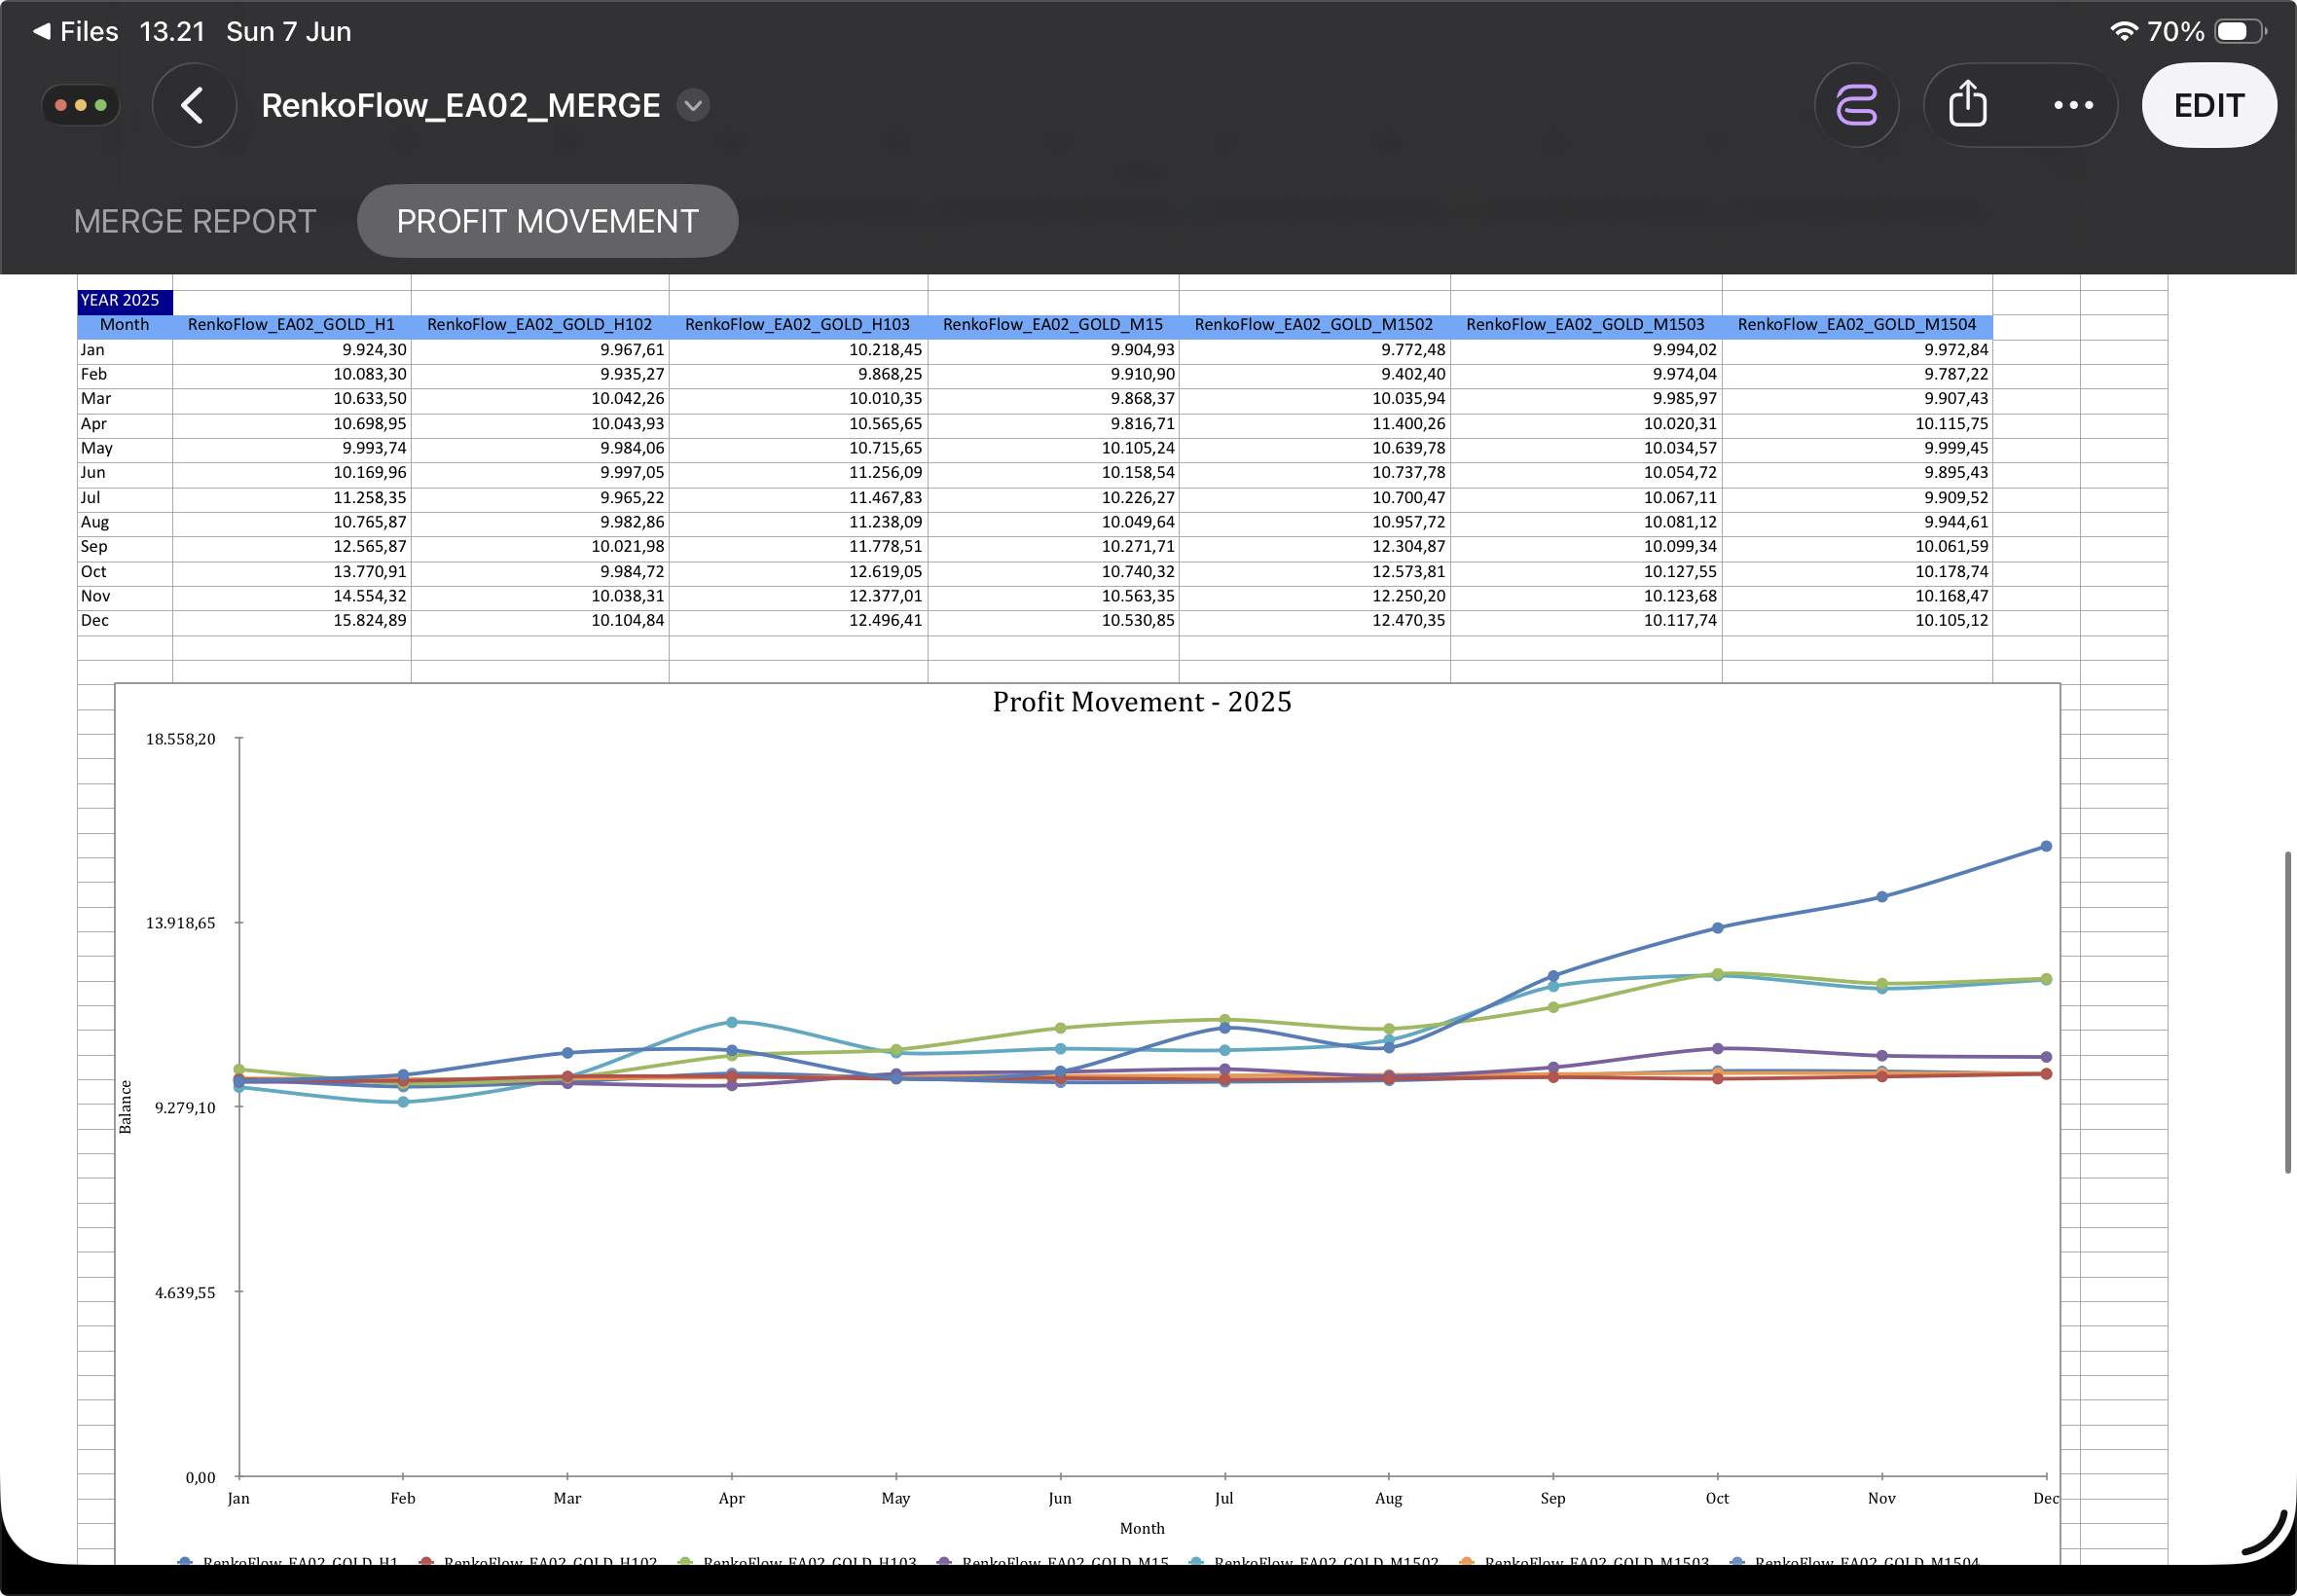This screenshot has width=2297, height=1596.
Task: Tap the EDIT button
Action: [2209, 105]
